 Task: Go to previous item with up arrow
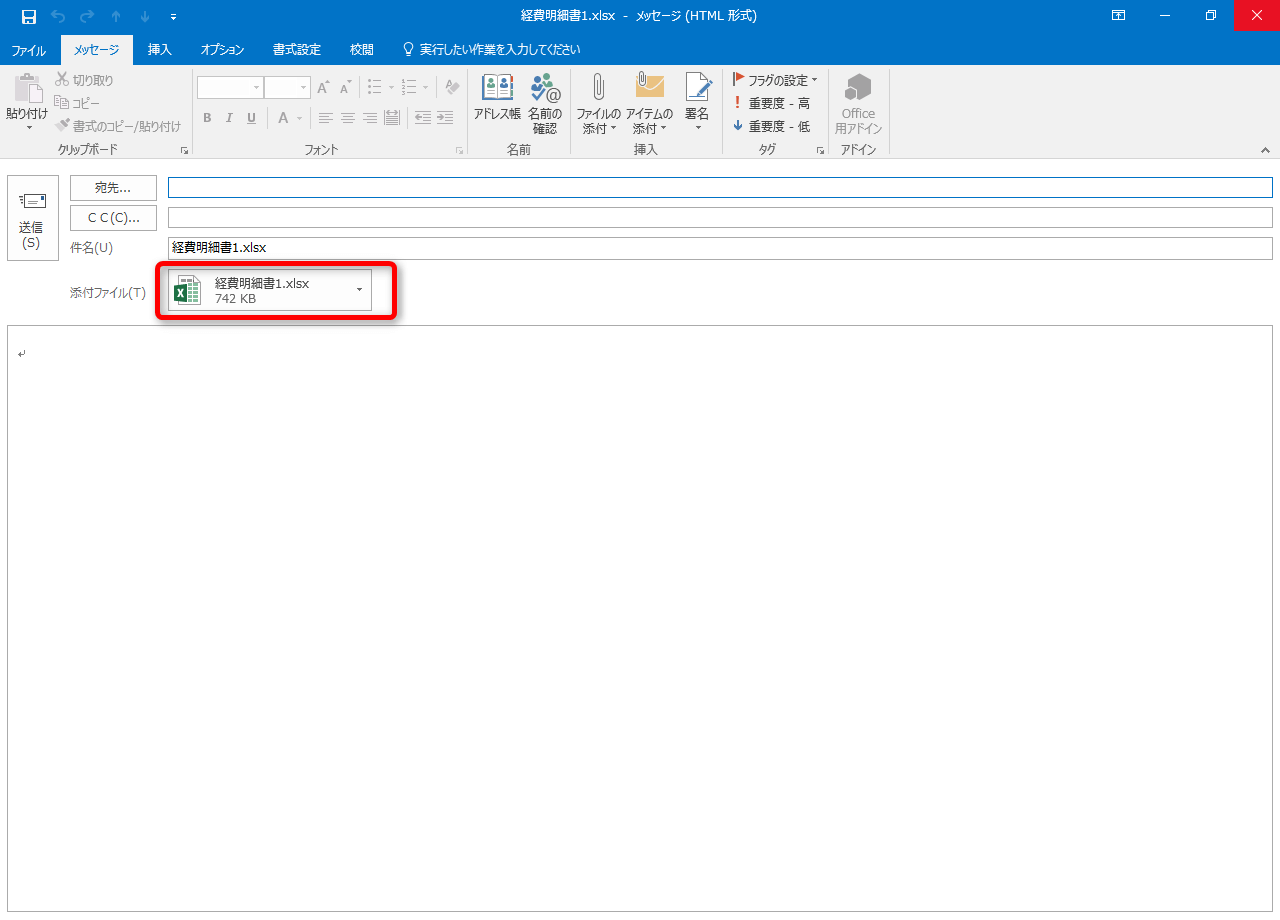point(116,16)
